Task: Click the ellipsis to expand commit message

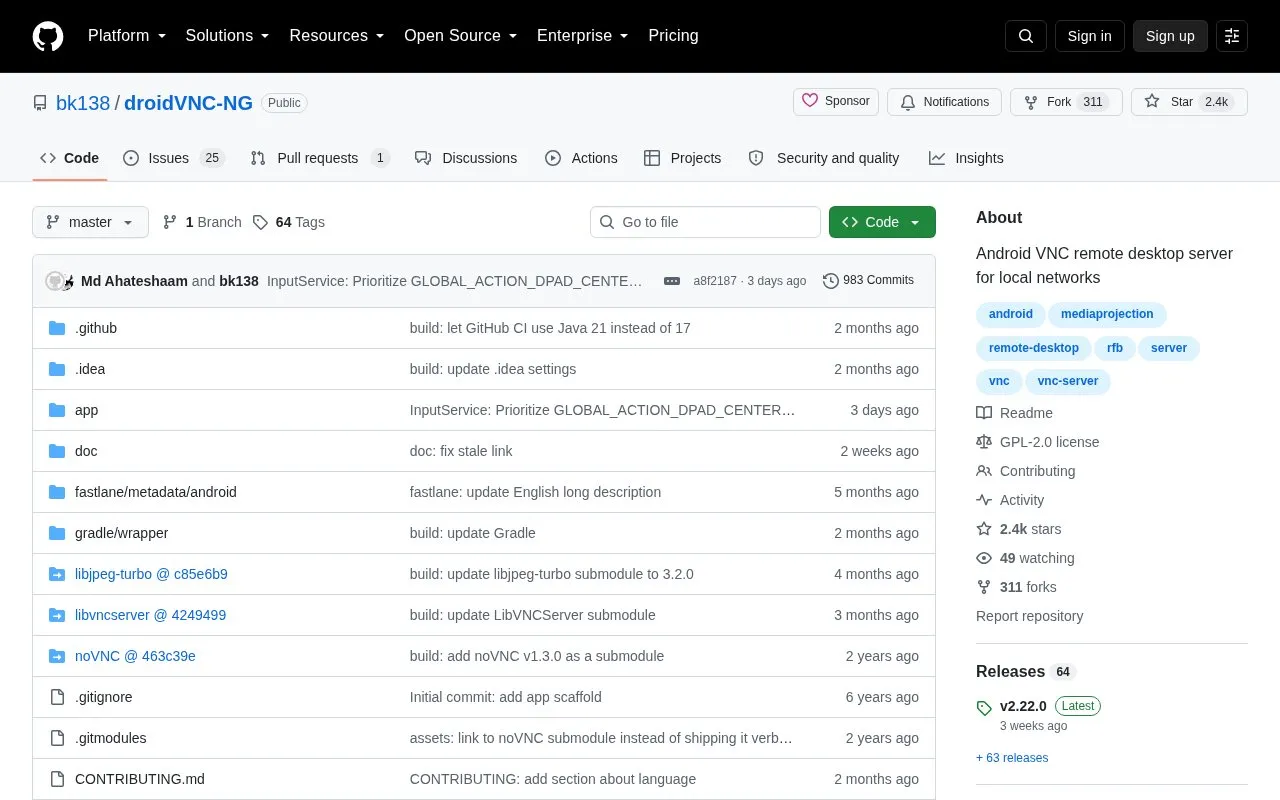Action: [x=672, y=281]
